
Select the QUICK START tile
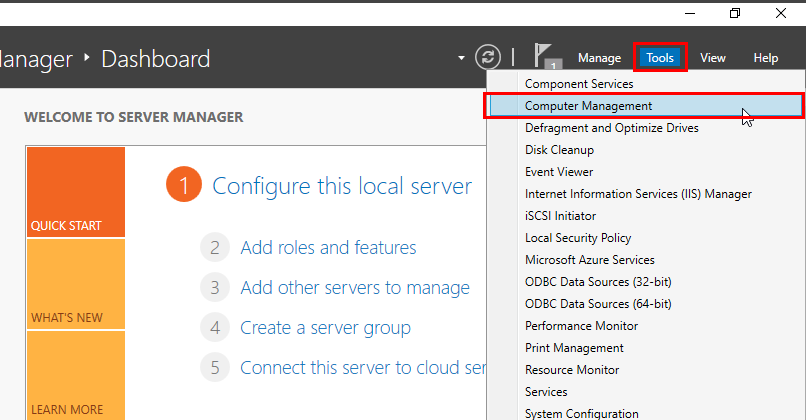[x=76, y=192]
